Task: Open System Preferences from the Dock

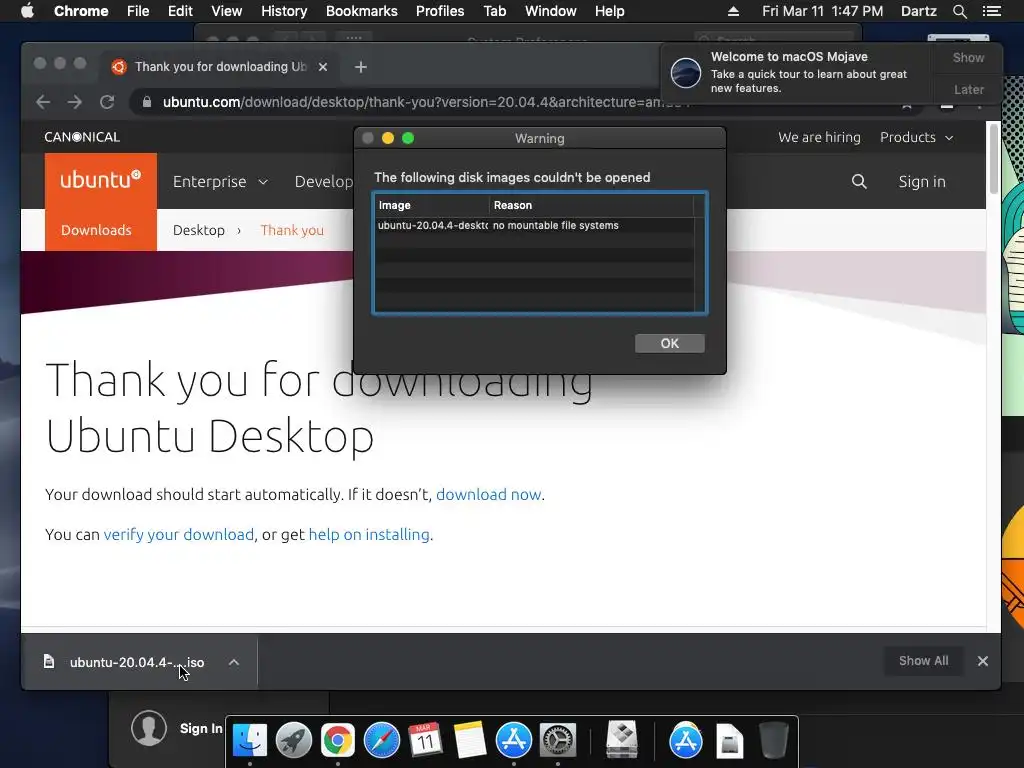Action: (x=558, y=740)
